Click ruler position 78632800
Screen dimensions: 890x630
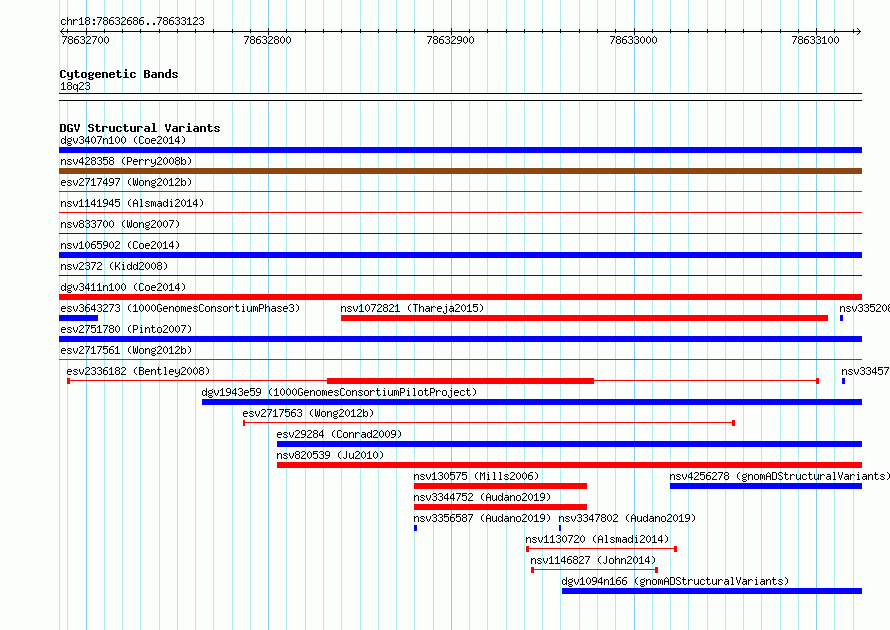(x=267, y=40)
